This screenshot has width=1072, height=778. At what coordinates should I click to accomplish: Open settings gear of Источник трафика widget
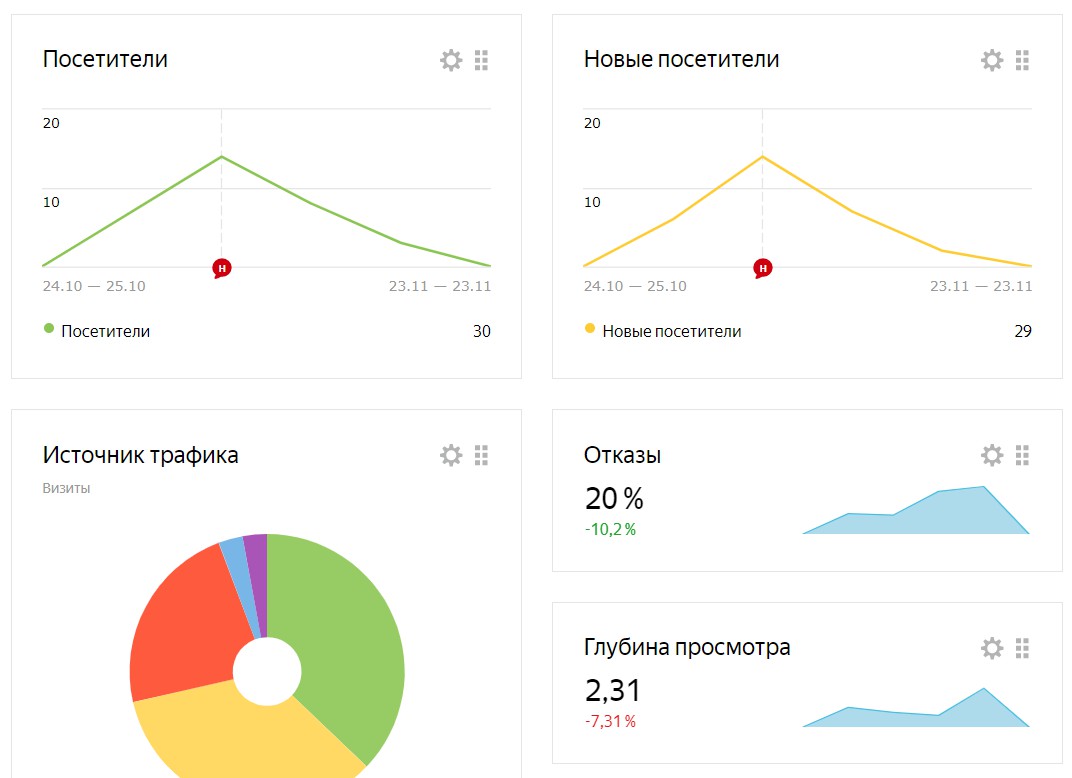451,455
